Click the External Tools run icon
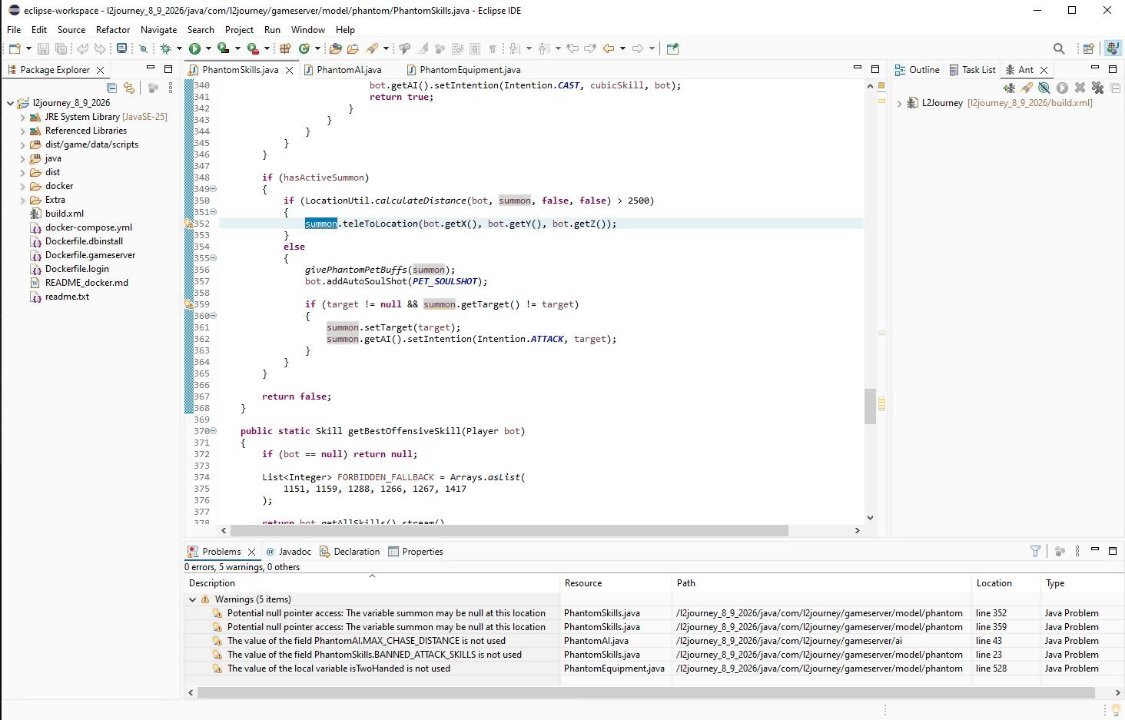Screen dimensions: 1125x720 (253, 49)
